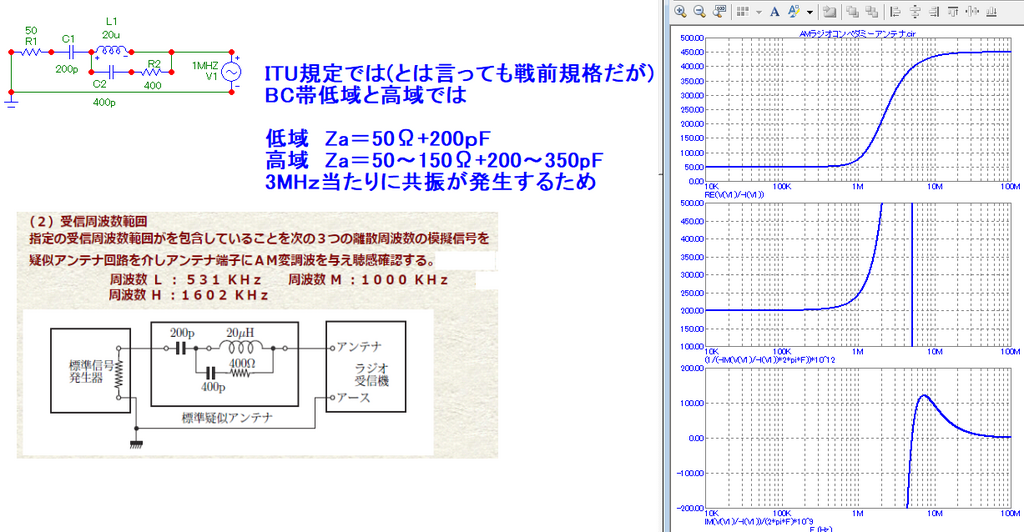Click heading (2) 受信周波数範囲
This screenshot has height=532, width=1024.
(x=88, y=222)
